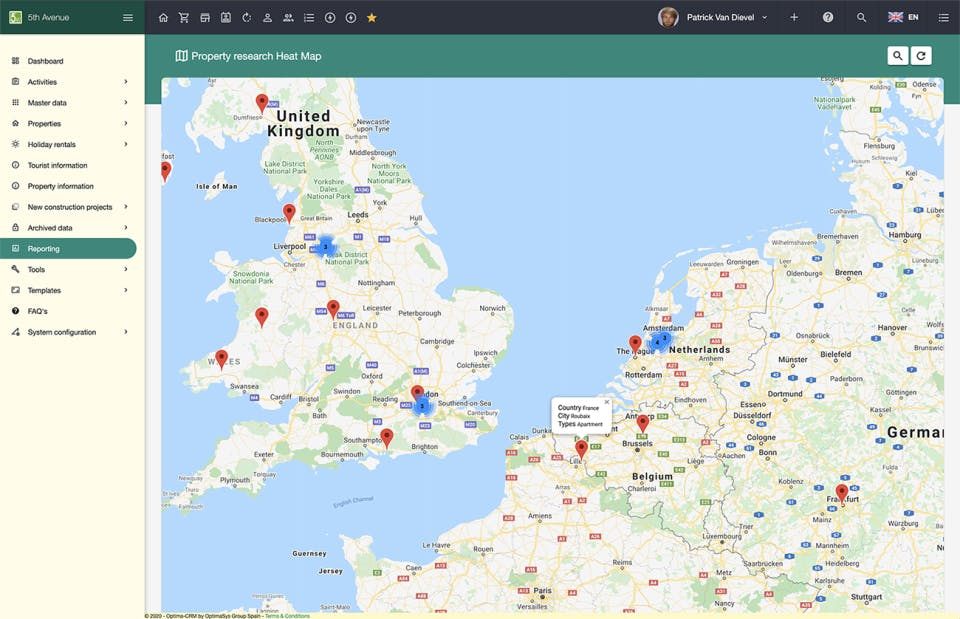Click the red pin near Dumfries

pyautogui.click(x=261, y=103)
